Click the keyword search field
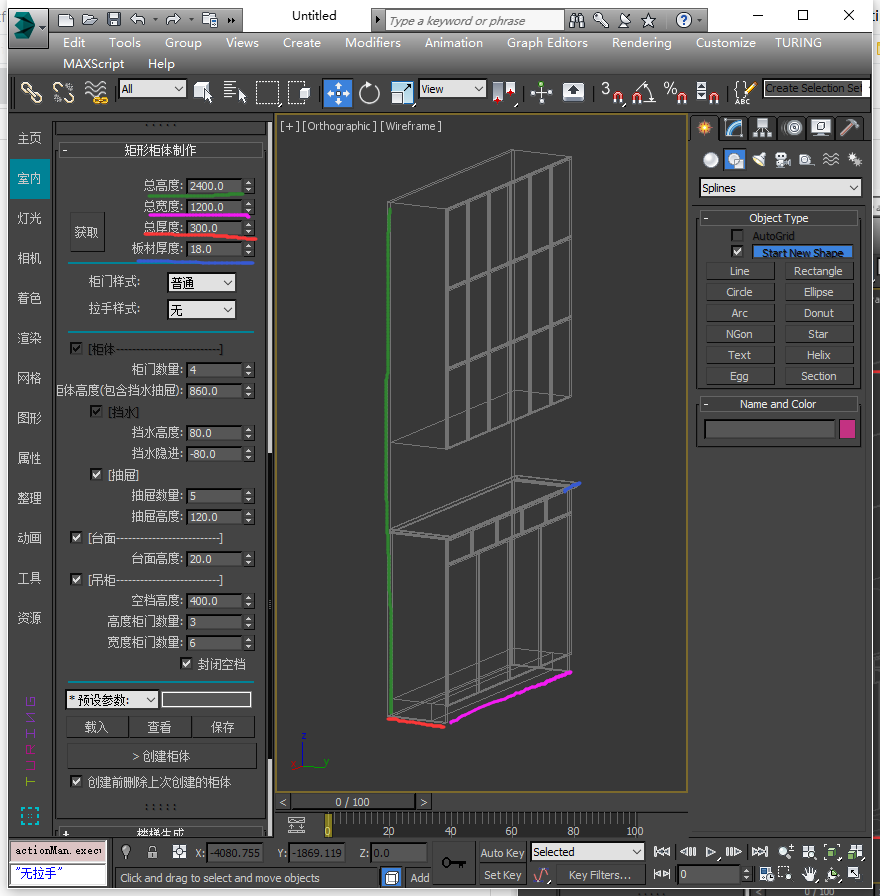 pos(475,21)
